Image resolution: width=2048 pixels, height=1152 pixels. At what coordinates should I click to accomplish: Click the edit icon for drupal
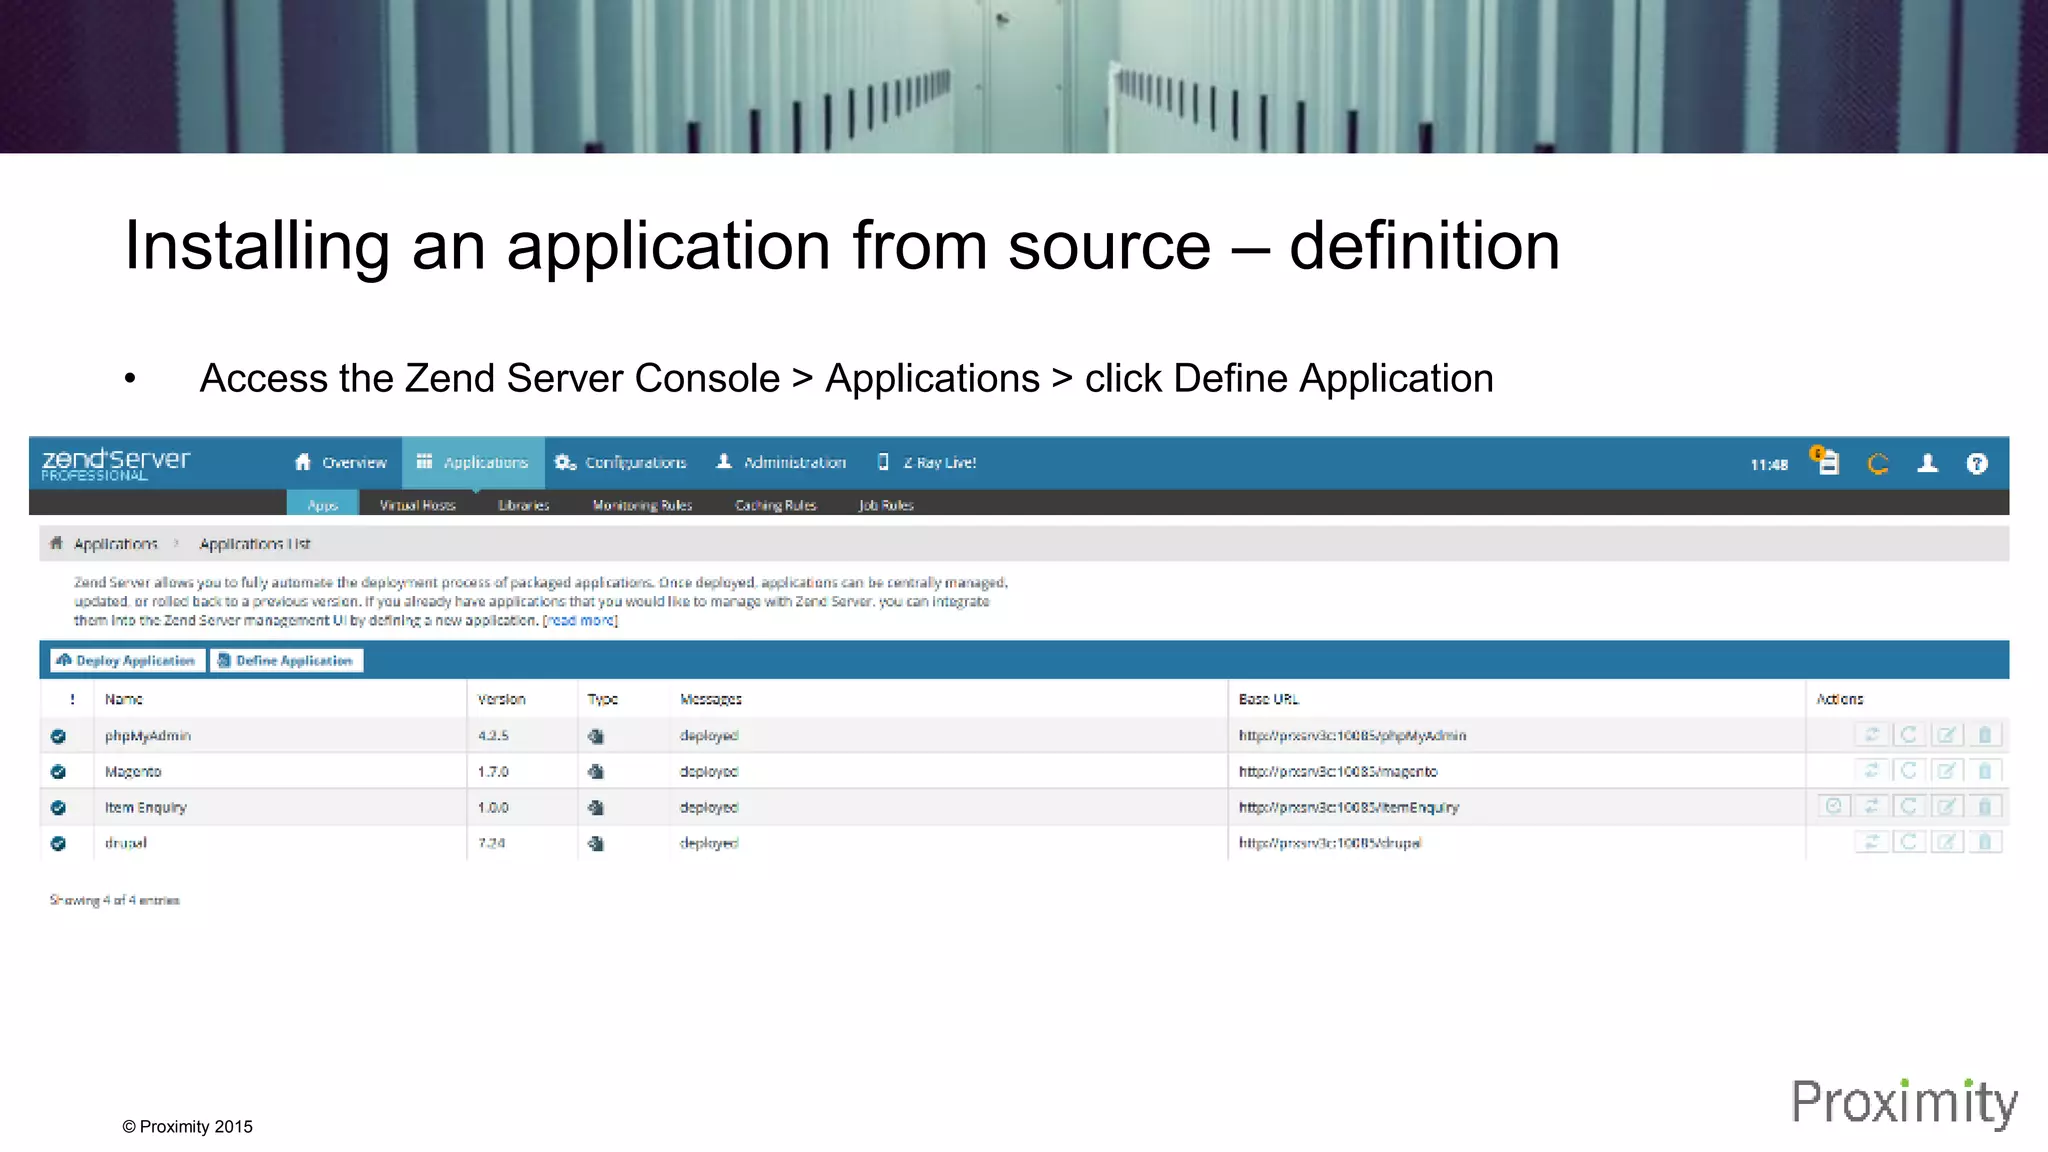coord(1946,842)
